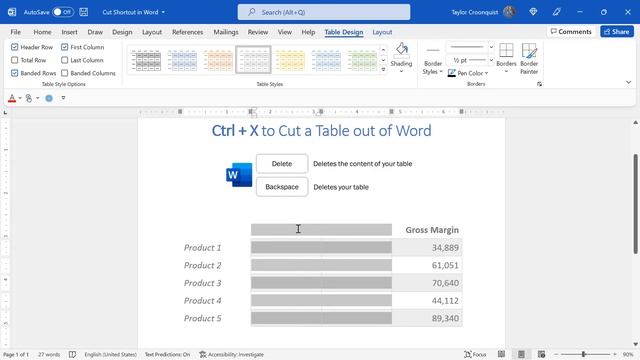Image resolution: width=640 pixels, height=360 pixels.
Task: Open the References tab
Action: 187,32
